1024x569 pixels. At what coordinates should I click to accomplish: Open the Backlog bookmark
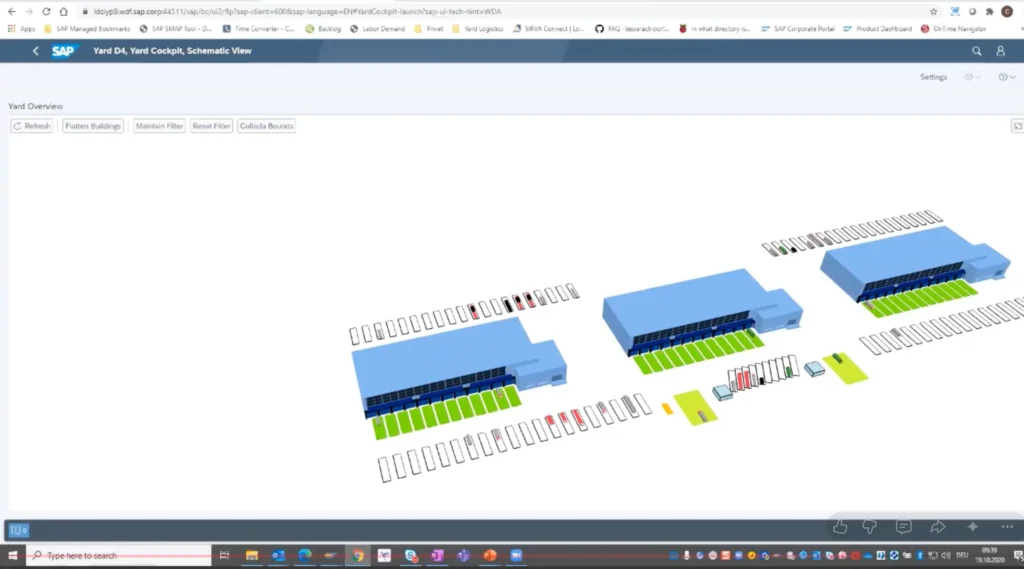click(x=323, y=29)
